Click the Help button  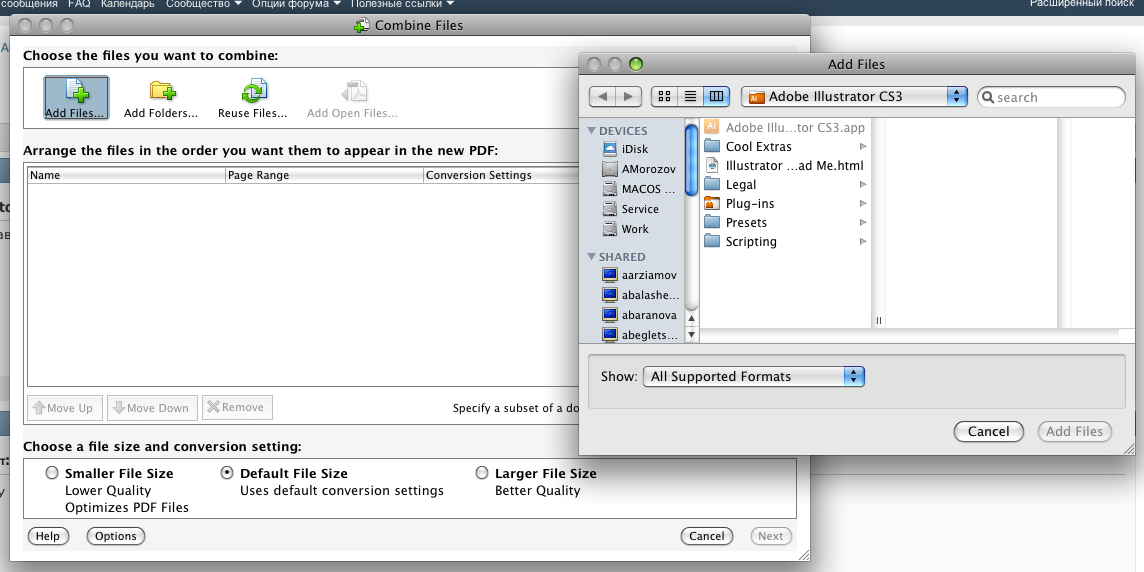[47, 536]
